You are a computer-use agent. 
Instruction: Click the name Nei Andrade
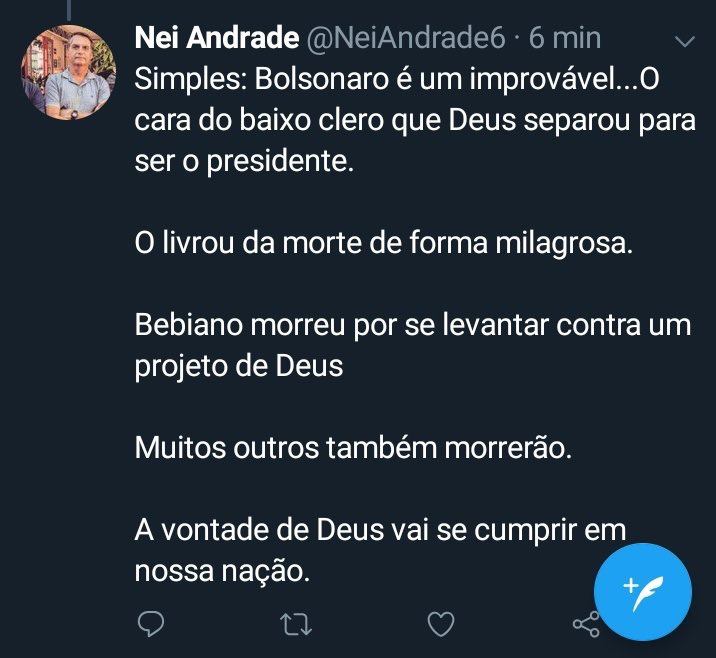coord(216,39)
